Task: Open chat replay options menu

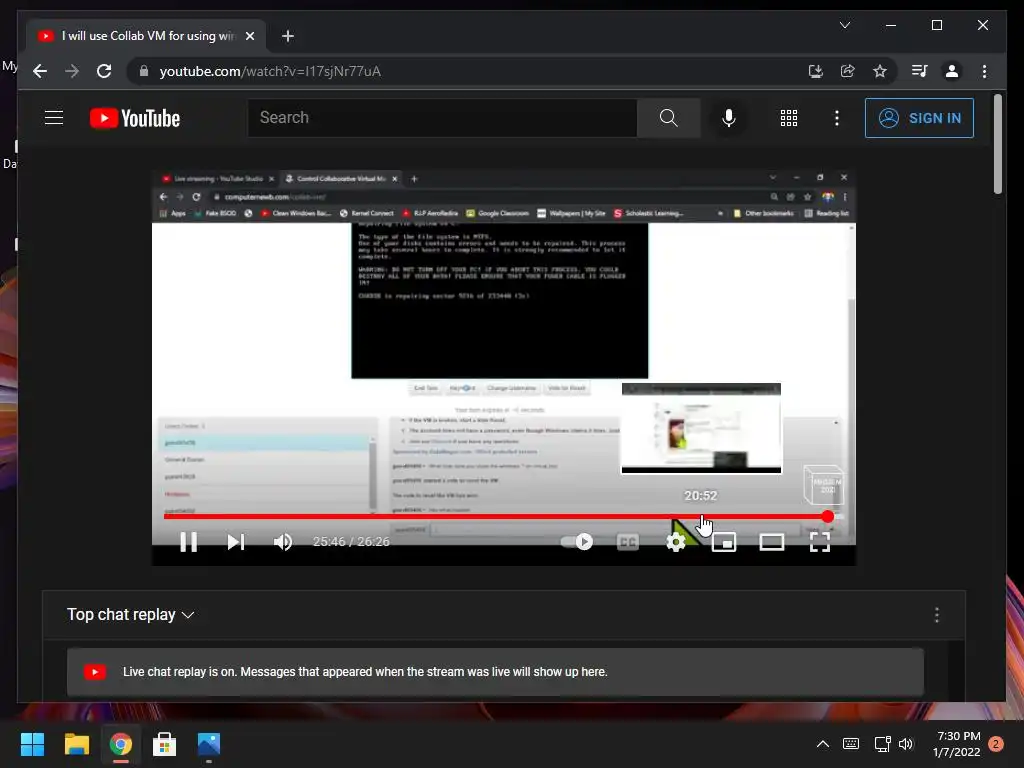Action: point(936,615)
